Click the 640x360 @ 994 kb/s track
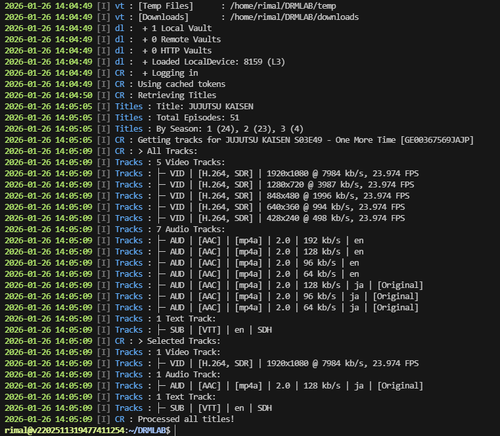Image resolution: width=500 pixels, height=436 pixels. [x=281, y=207]
